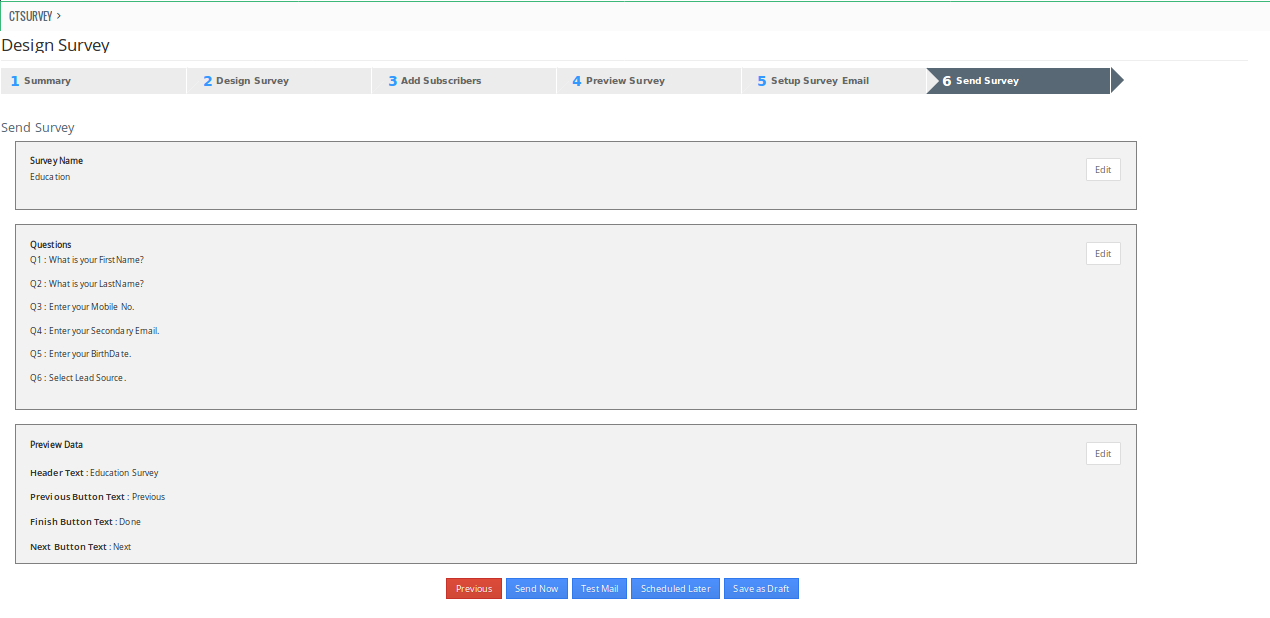Image resolution: width=1270 pixels, height=618 pixels.
Task: Select question 'Q3 : Enter your Mobile No.'
Action: point(82,307)
